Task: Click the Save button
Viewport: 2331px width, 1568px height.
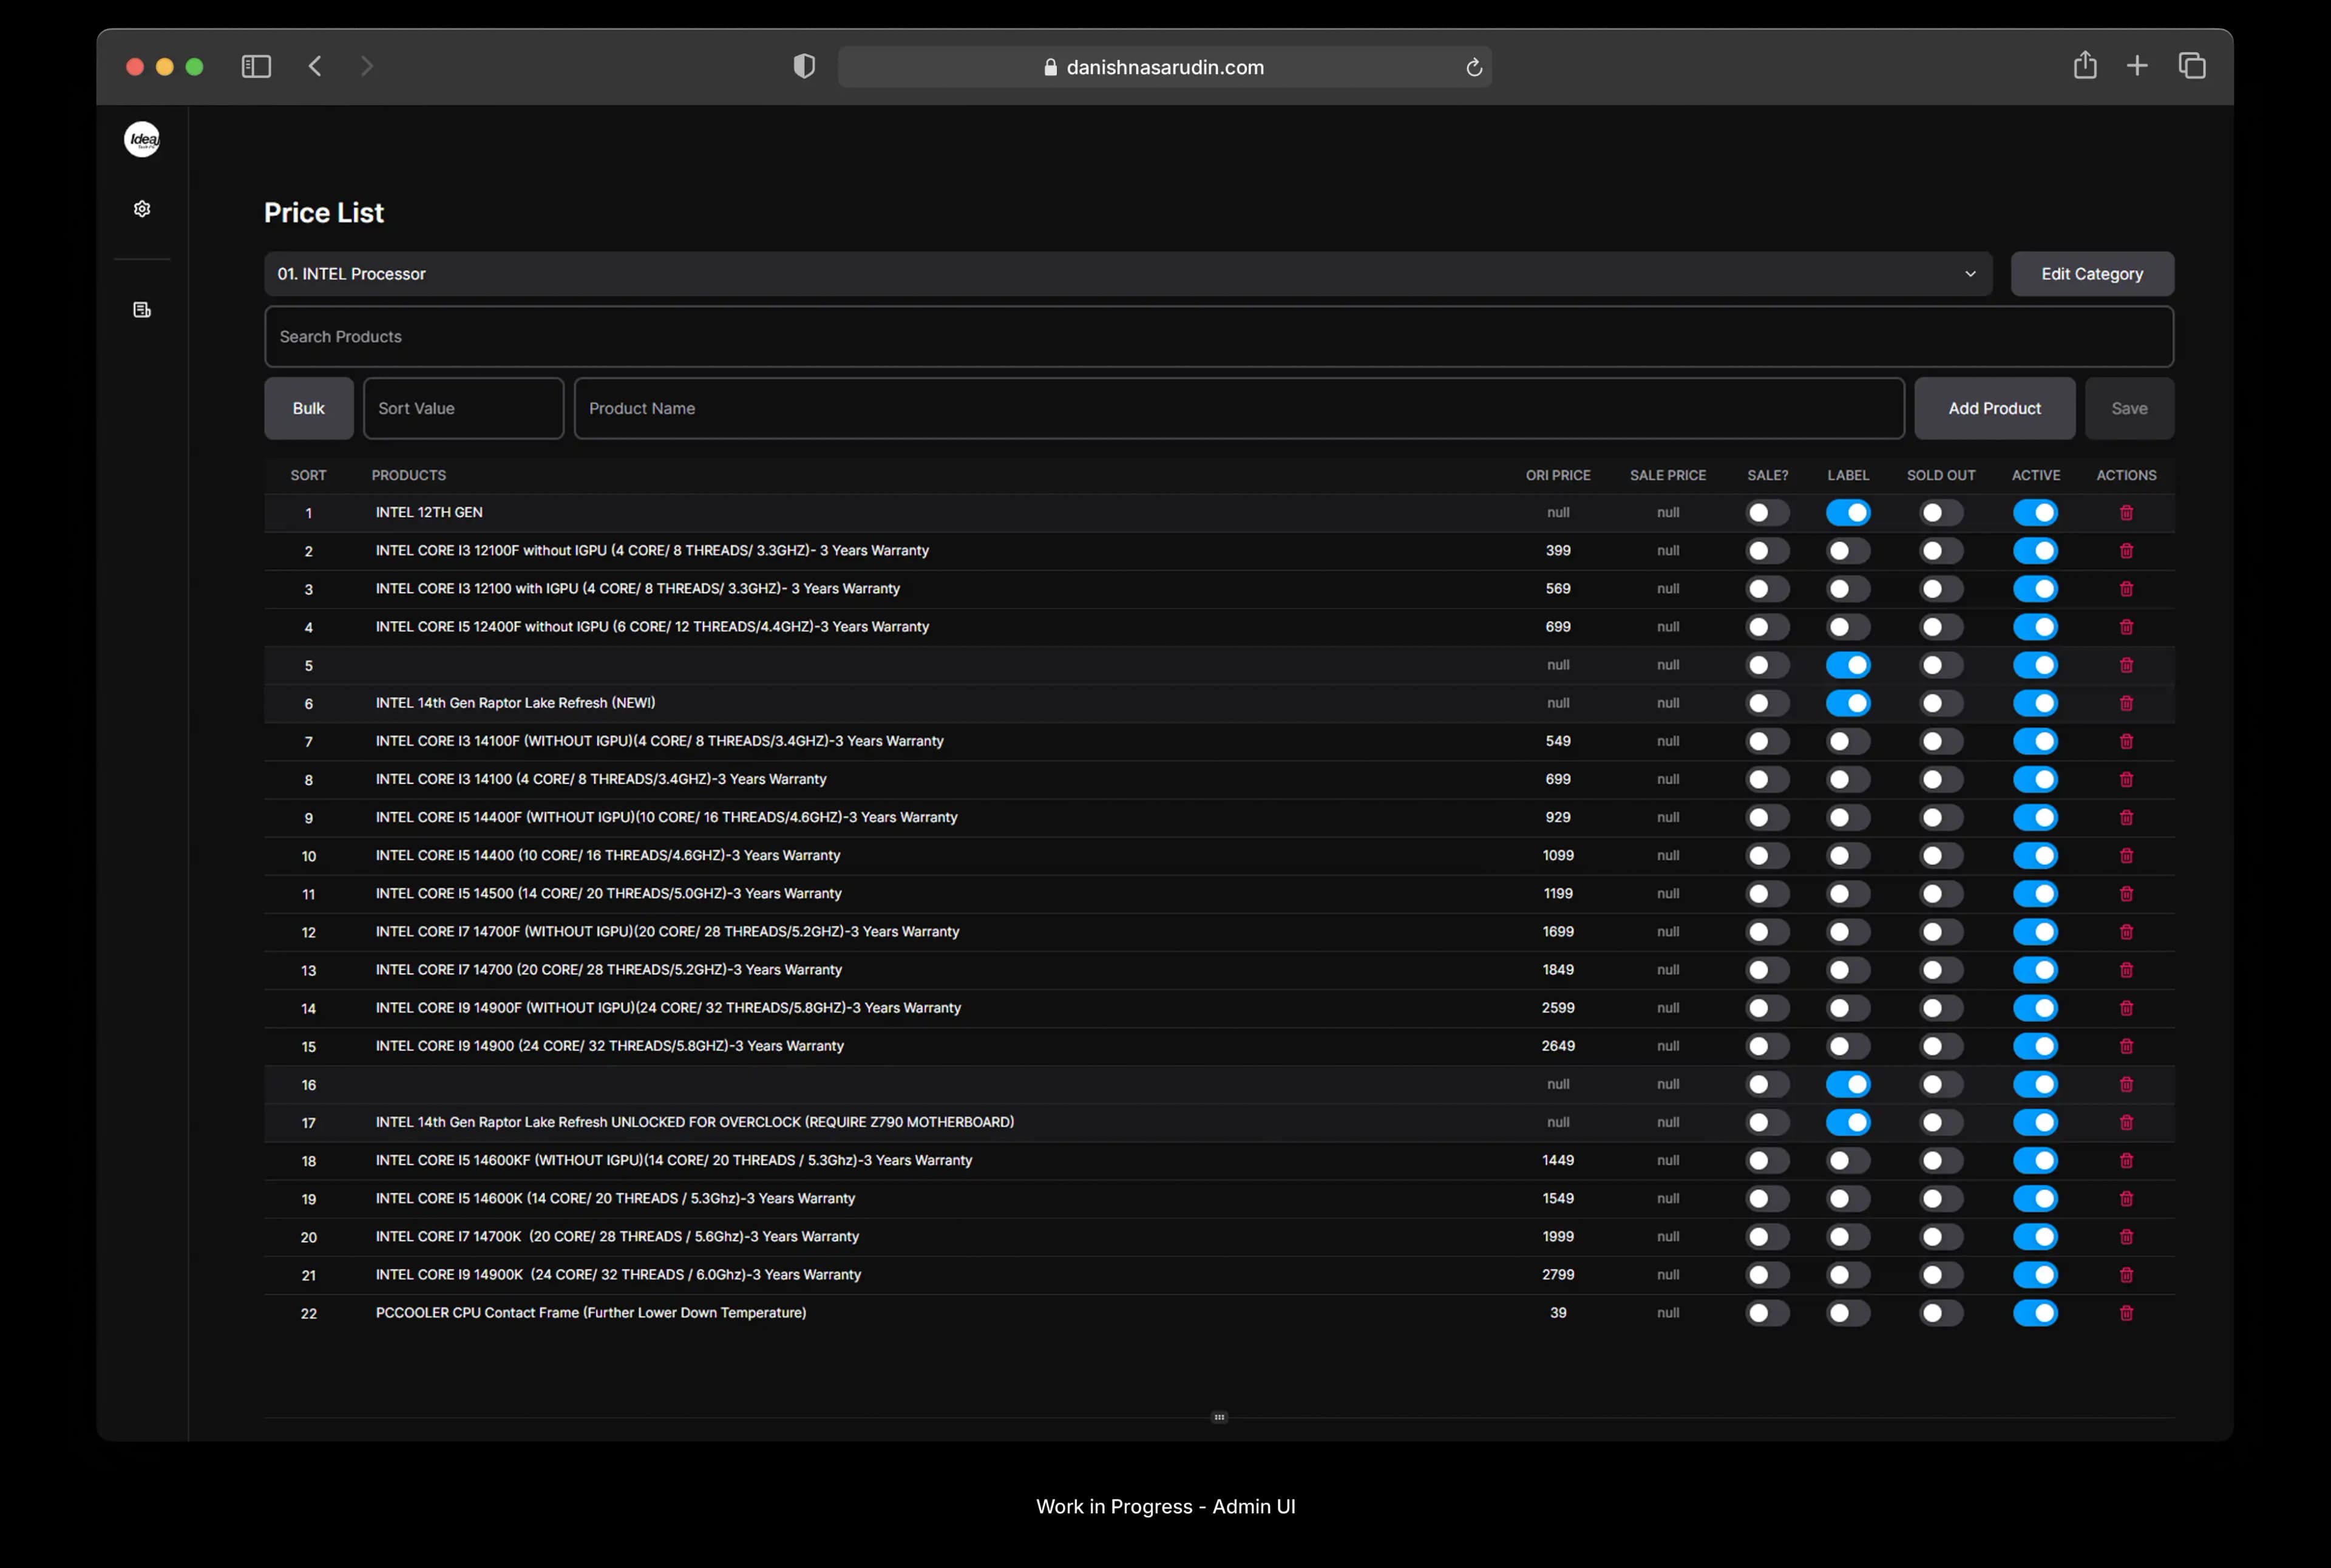Action: point(2129,408)
